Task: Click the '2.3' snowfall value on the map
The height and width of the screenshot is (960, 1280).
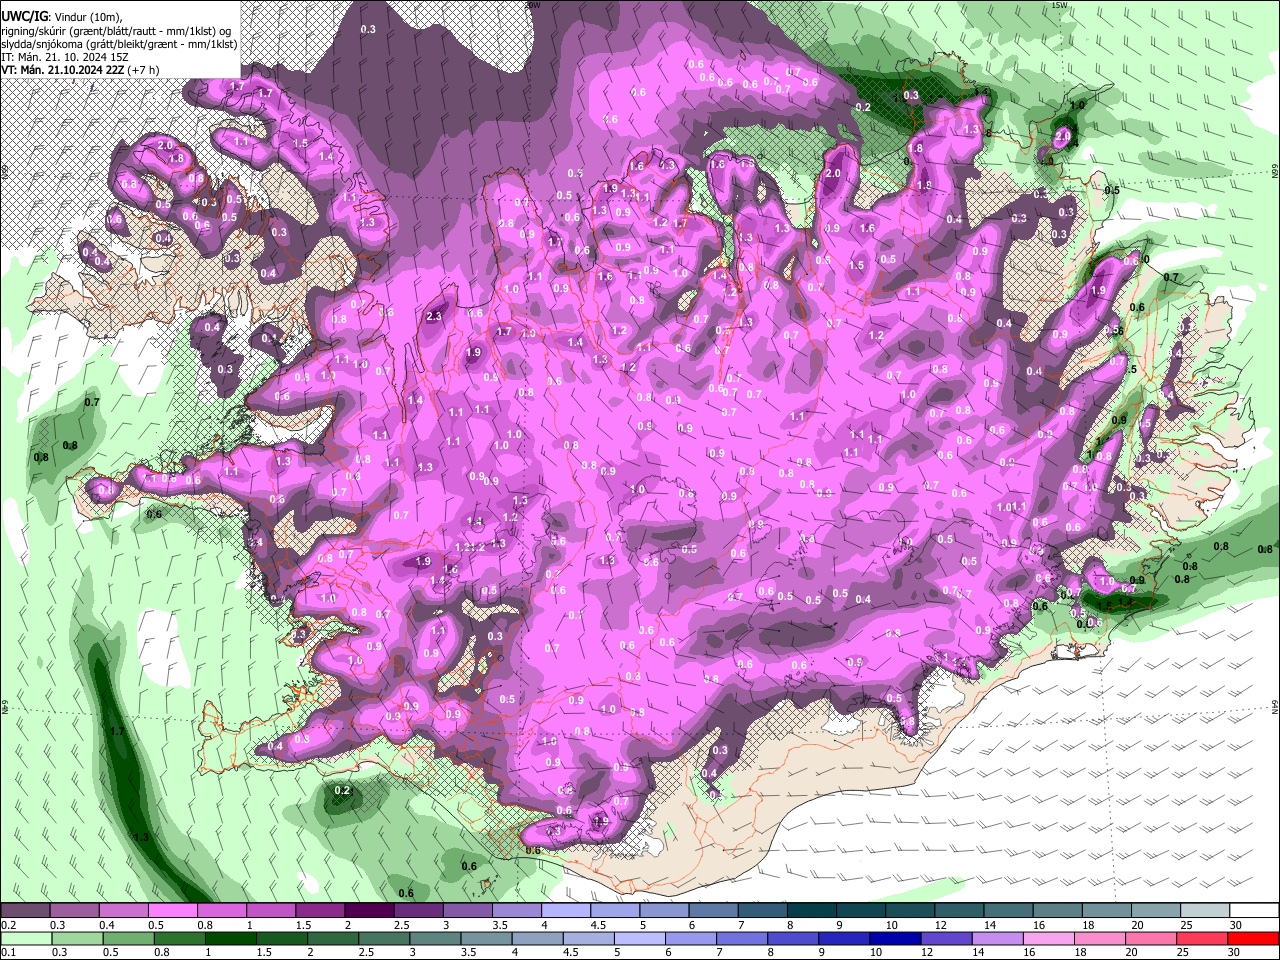Action: point(434,316)
